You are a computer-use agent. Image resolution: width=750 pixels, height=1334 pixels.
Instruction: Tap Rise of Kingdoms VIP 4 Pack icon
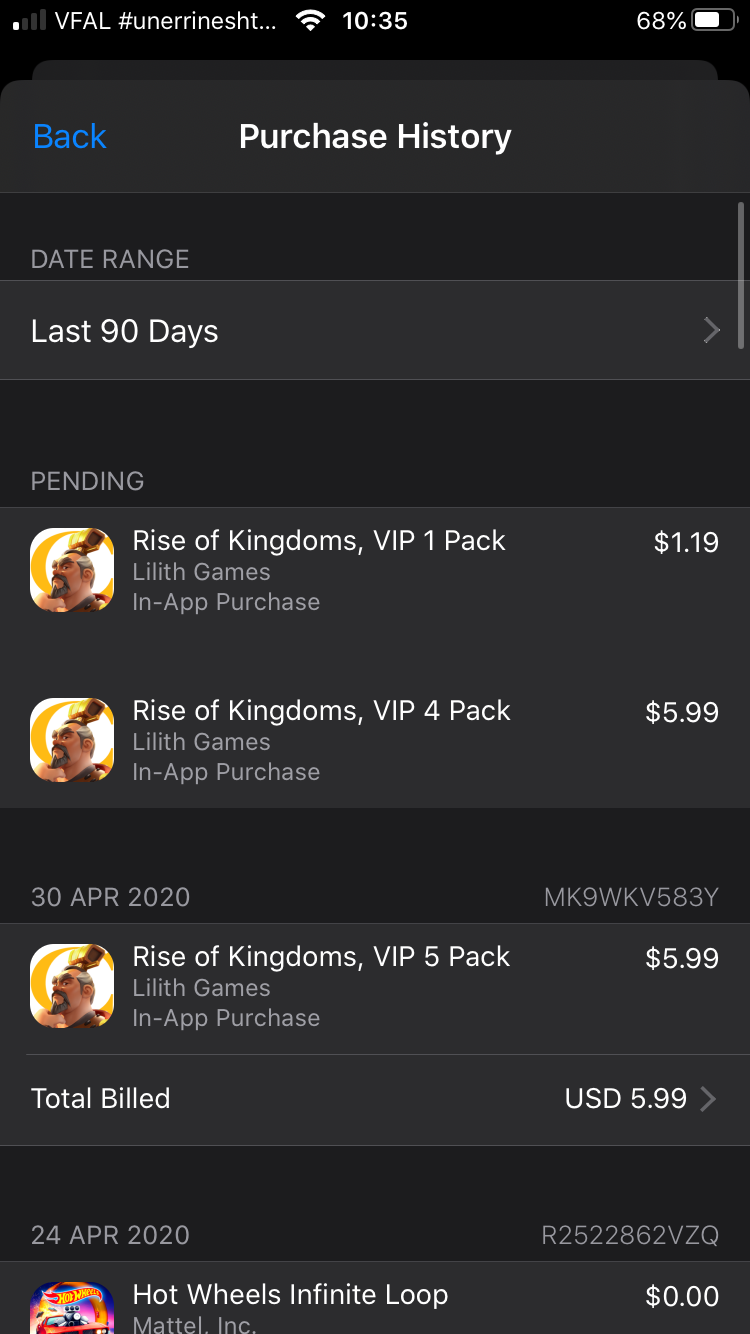click(x=72, y=740)
